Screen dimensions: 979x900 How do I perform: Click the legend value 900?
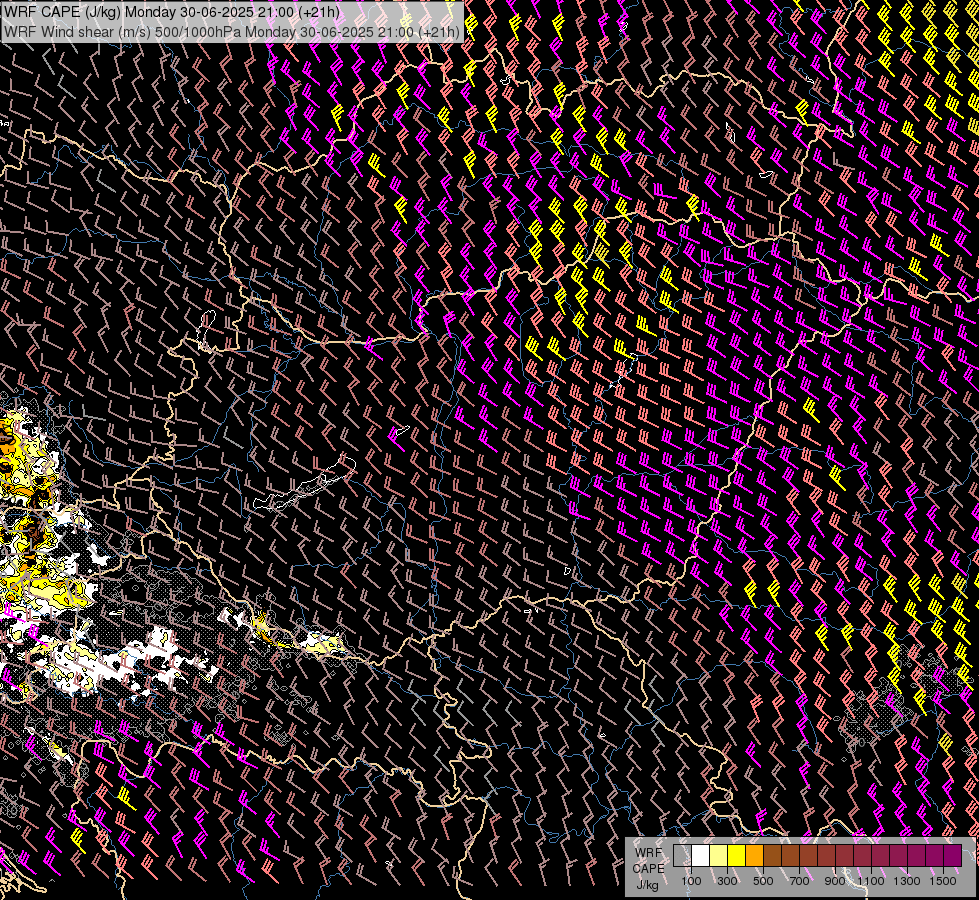click(x=835, y=881)
